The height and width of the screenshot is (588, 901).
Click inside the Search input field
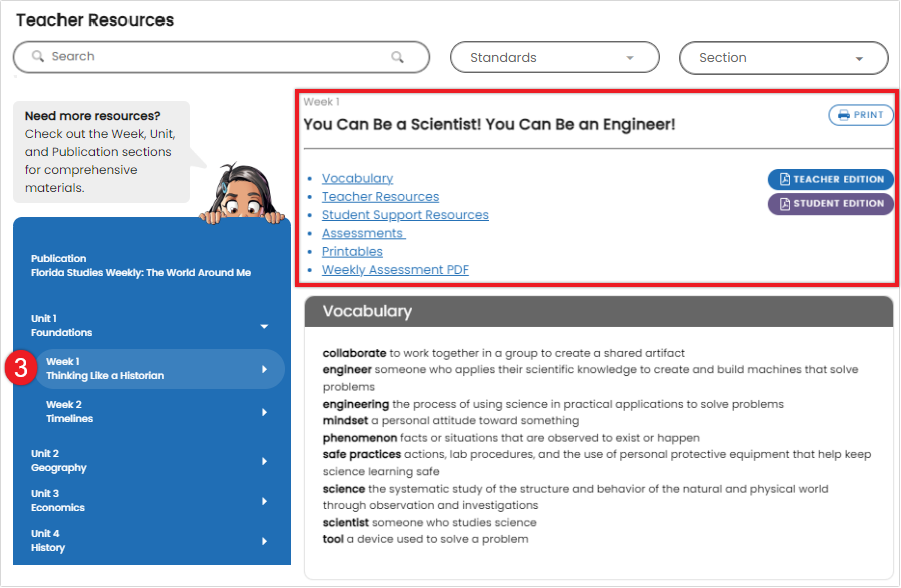200,57
